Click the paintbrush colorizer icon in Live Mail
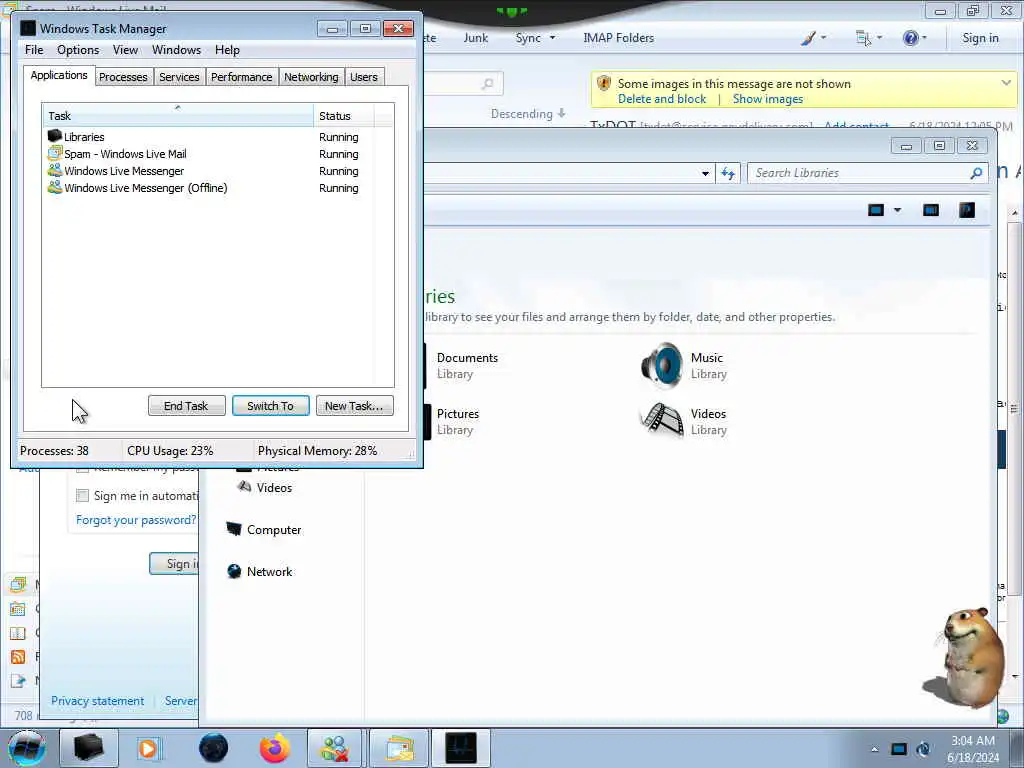The image size is (1024, 768). [808, 38]
